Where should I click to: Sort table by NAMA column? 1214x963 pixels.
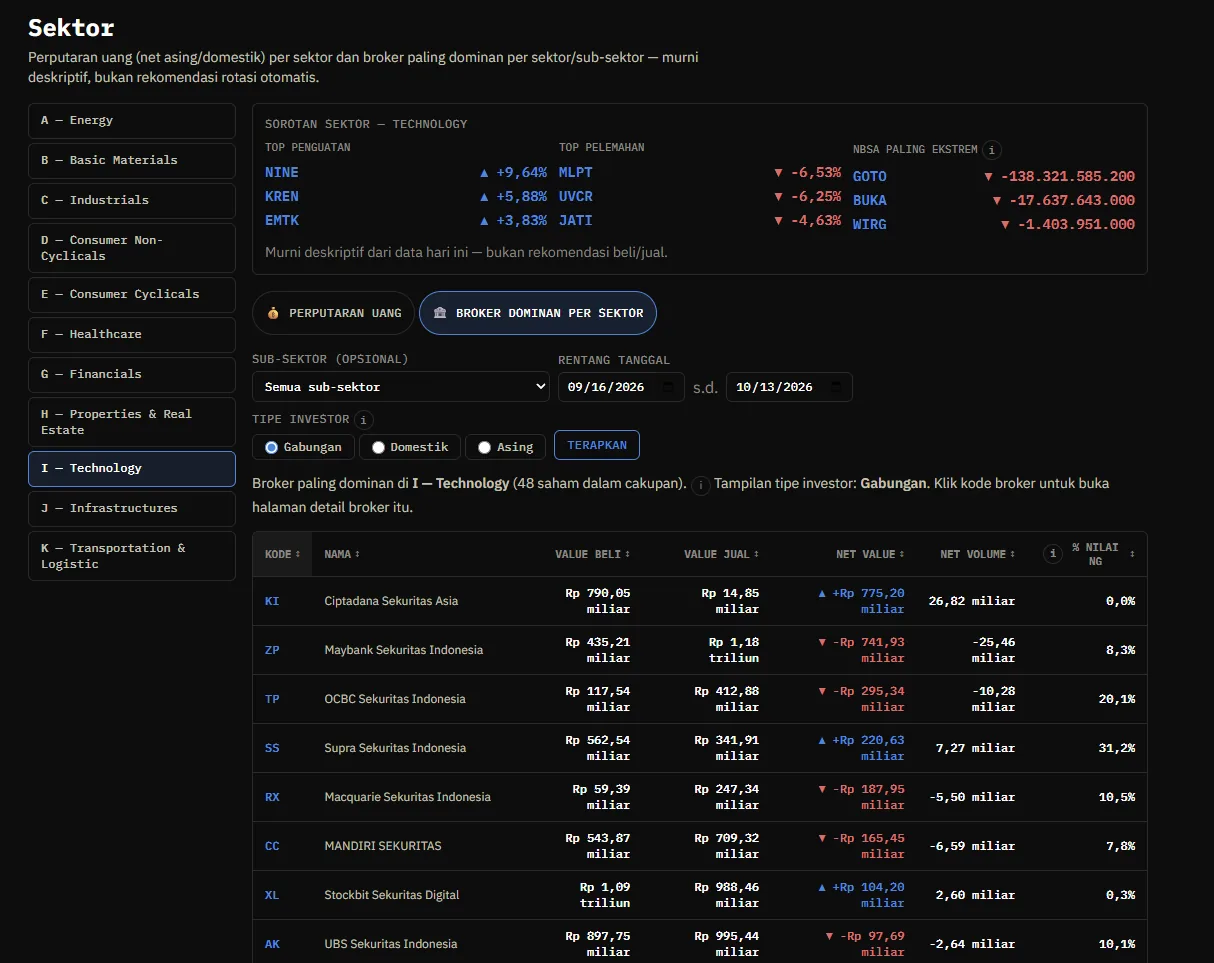341,554
